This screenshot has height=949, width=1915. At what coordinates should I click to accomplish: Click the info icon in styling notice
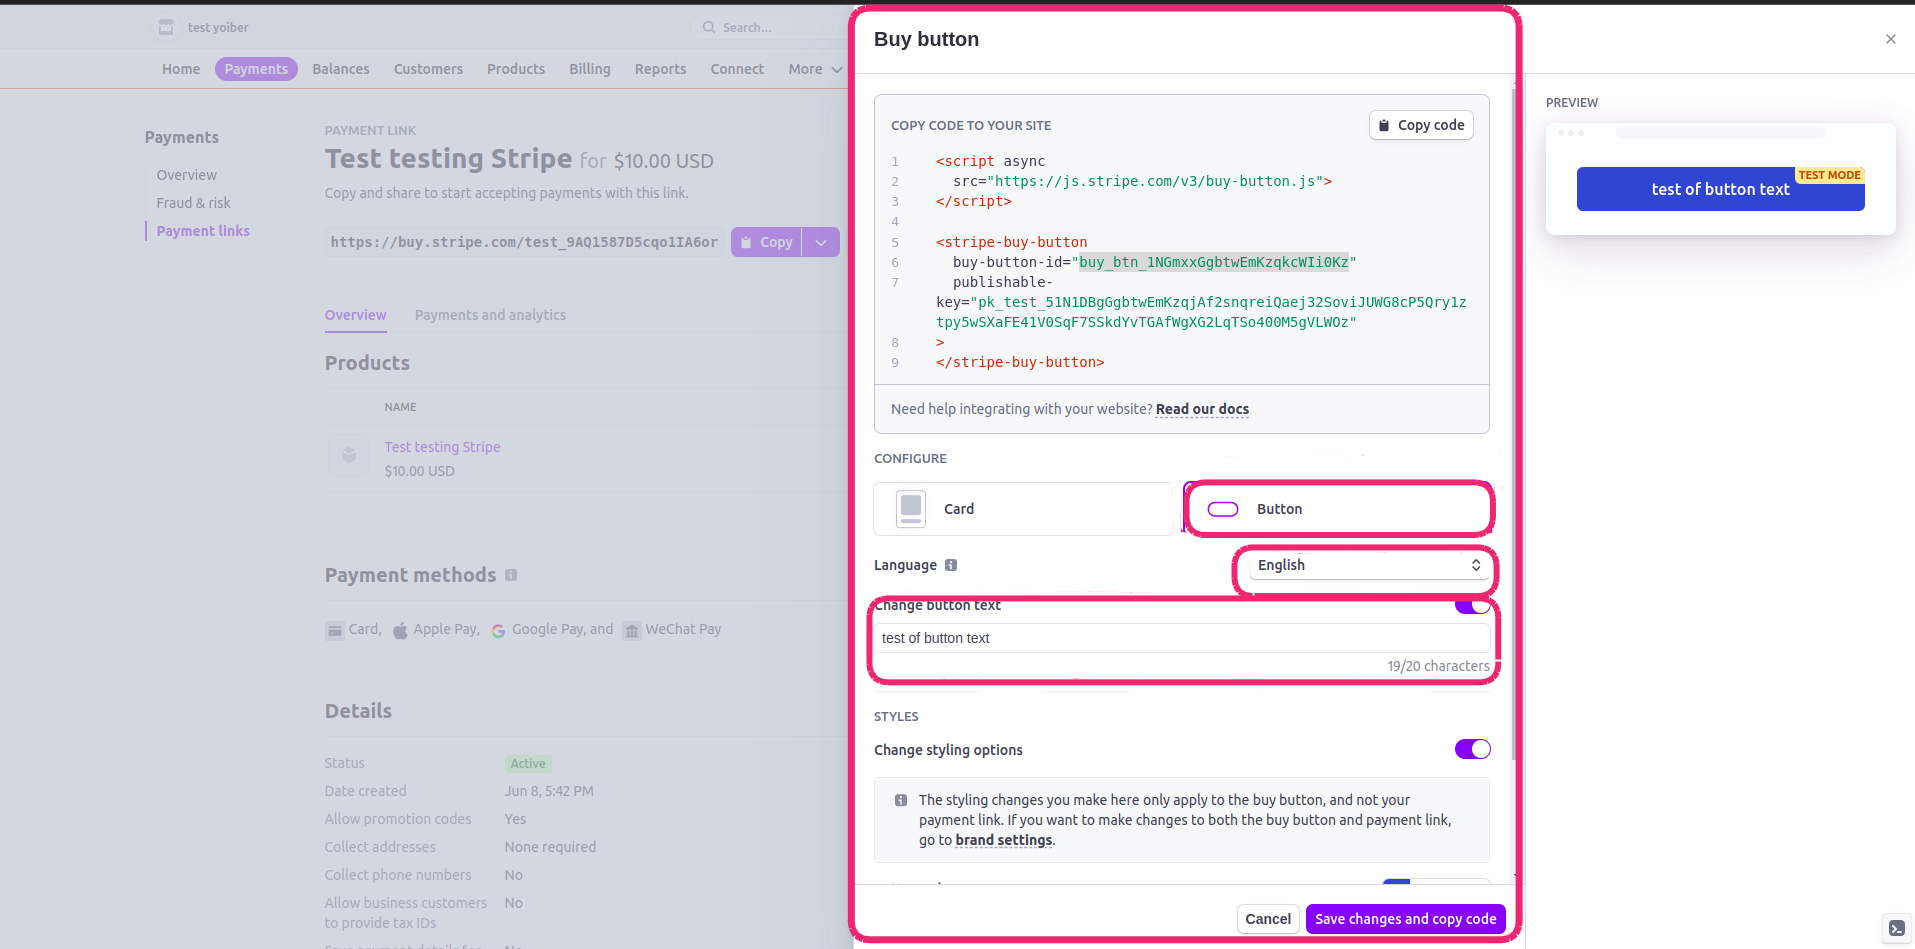point(901,800)
